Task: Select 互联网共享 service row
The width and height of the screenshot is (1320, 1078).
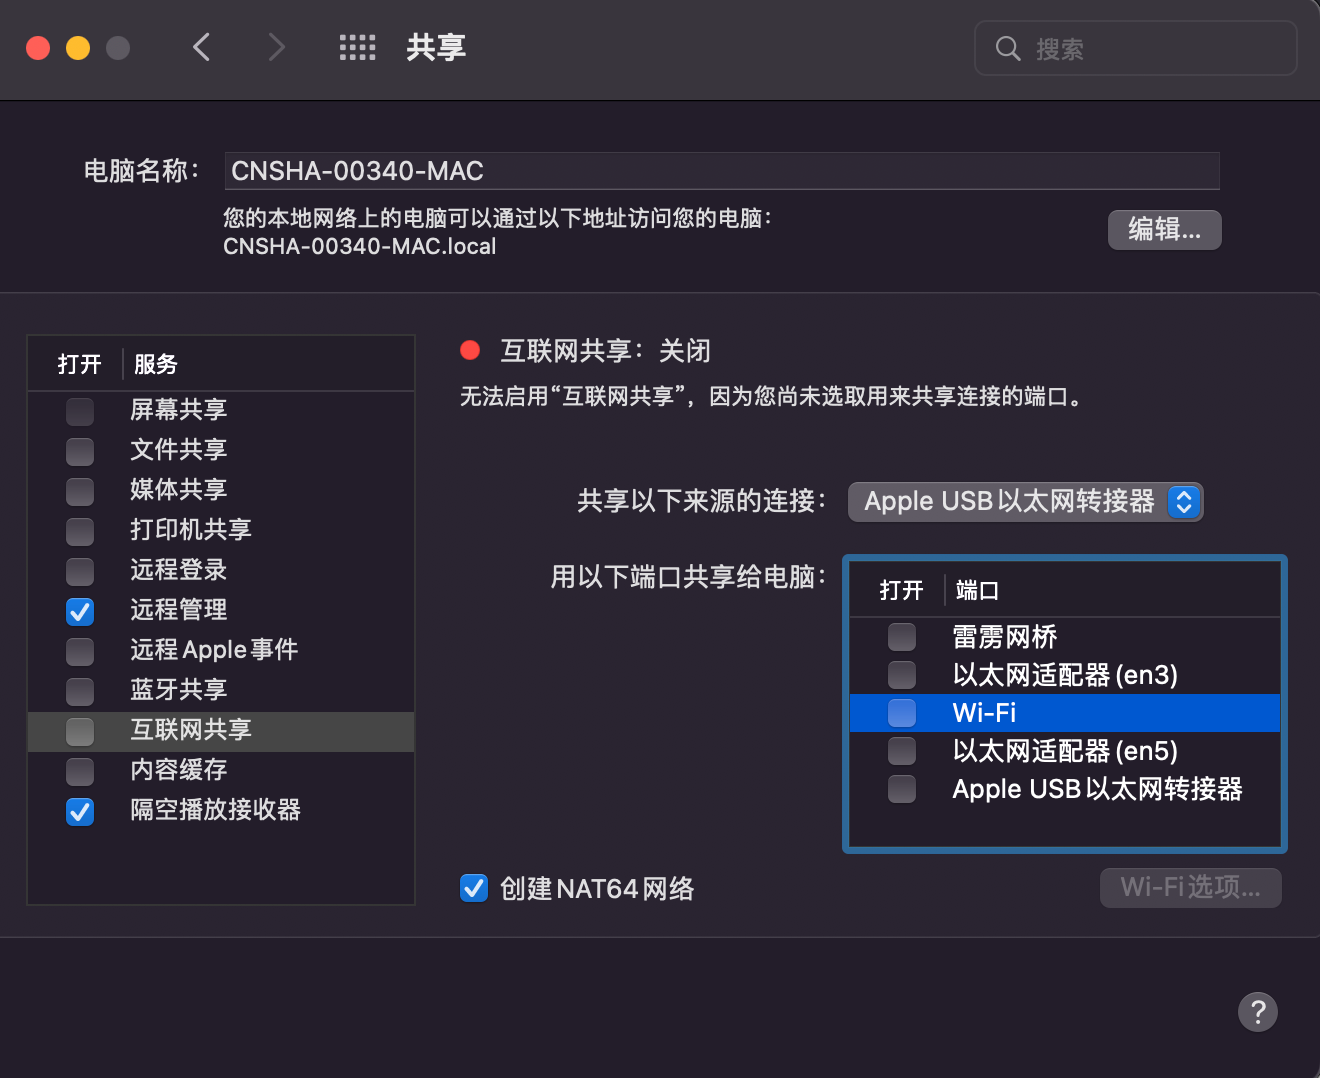Action: [x=221, y=731]
